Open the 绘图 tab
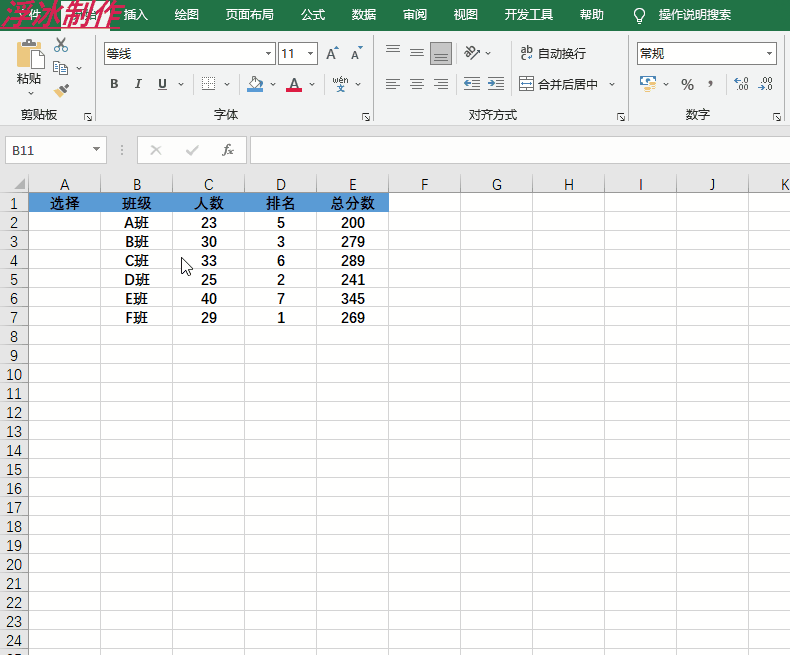The width and height of the screenshot is (790, 655). click(186, 15)
